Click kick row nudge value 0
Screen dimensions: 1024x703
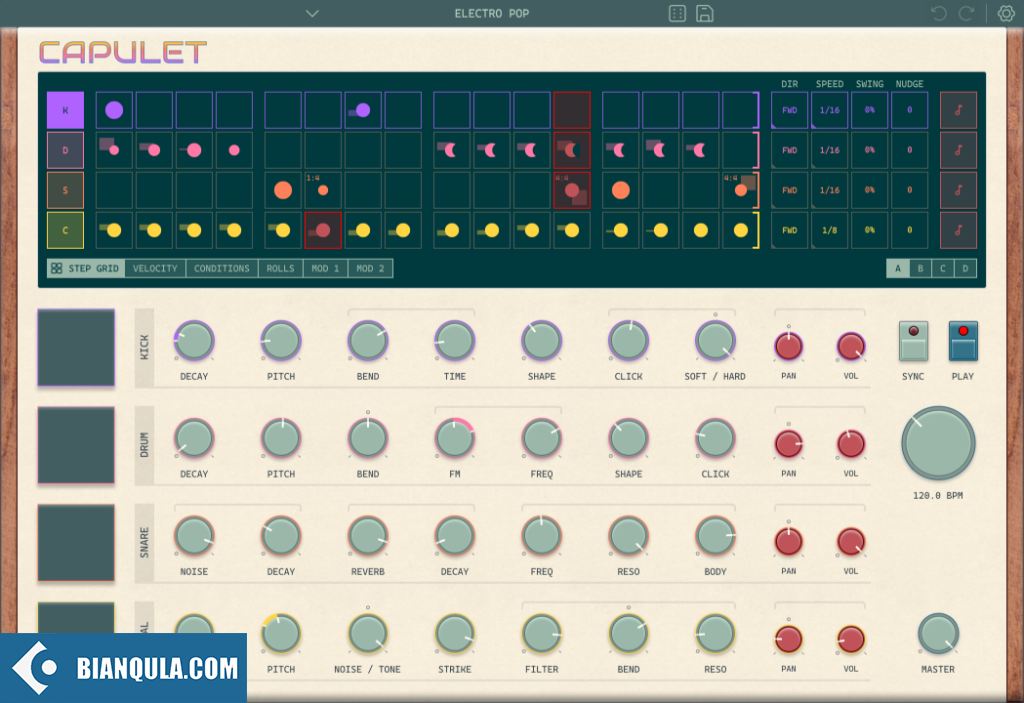pyautogui.click(x=909, y=110)
